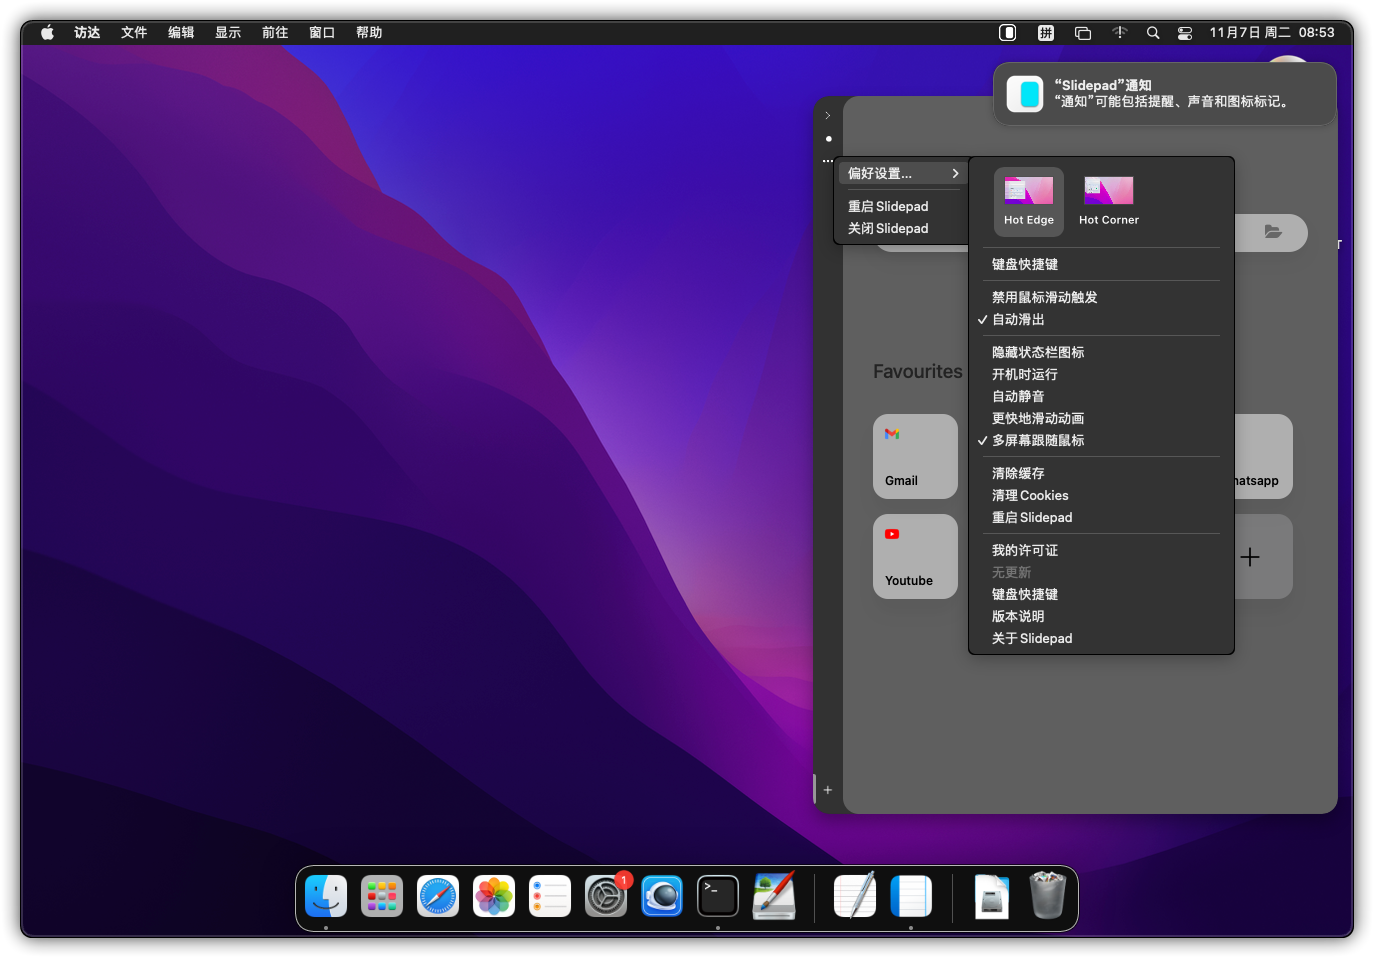Image resolution: width=1374 pixels, height=958 pixels.
Task: Add a new app with sidebar plus
Action: [x=827, y=789]
